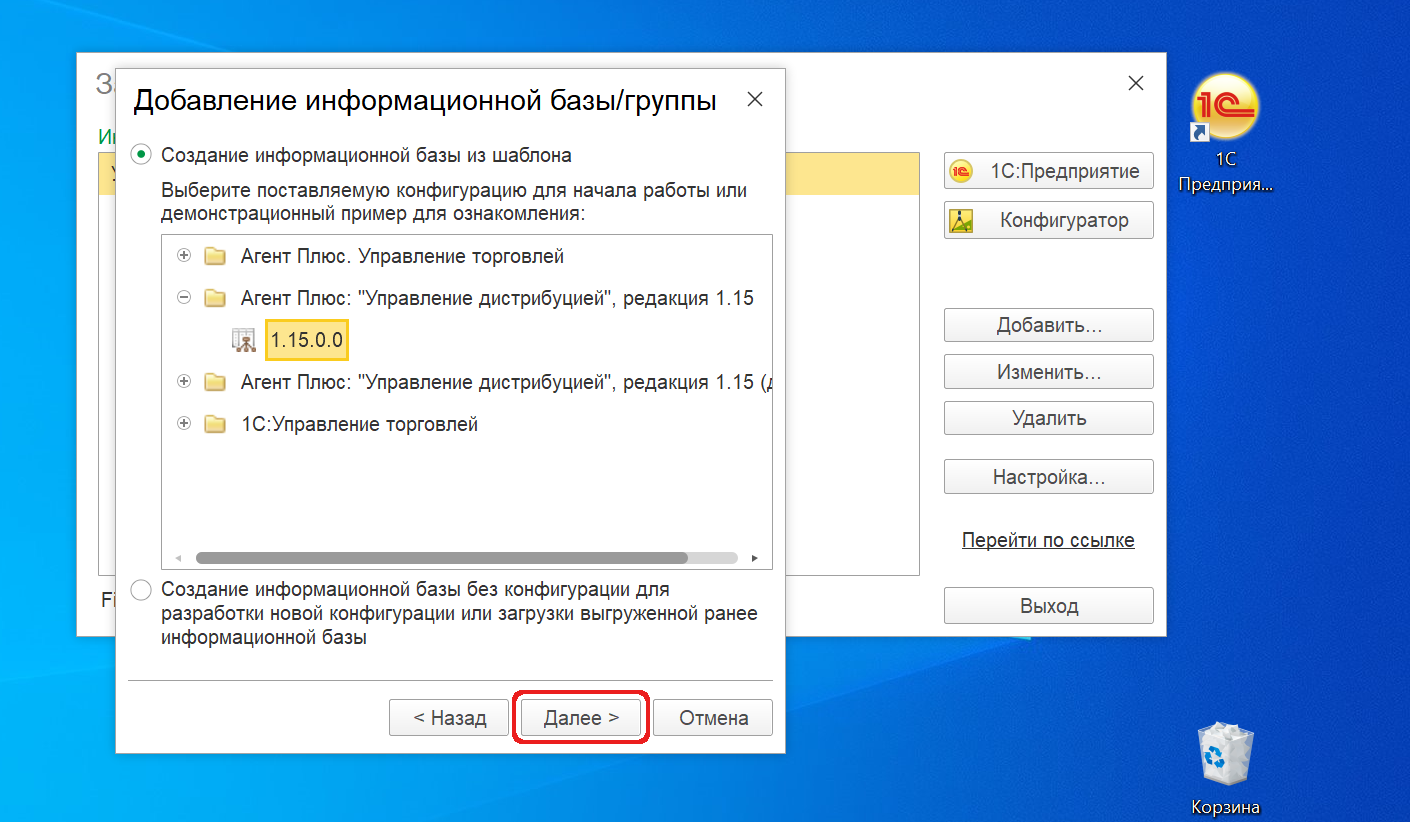Click Выход button in launcher window
Viewport: 1410px width, 822px height.
pyautogui.click(x=1049, y=606)
